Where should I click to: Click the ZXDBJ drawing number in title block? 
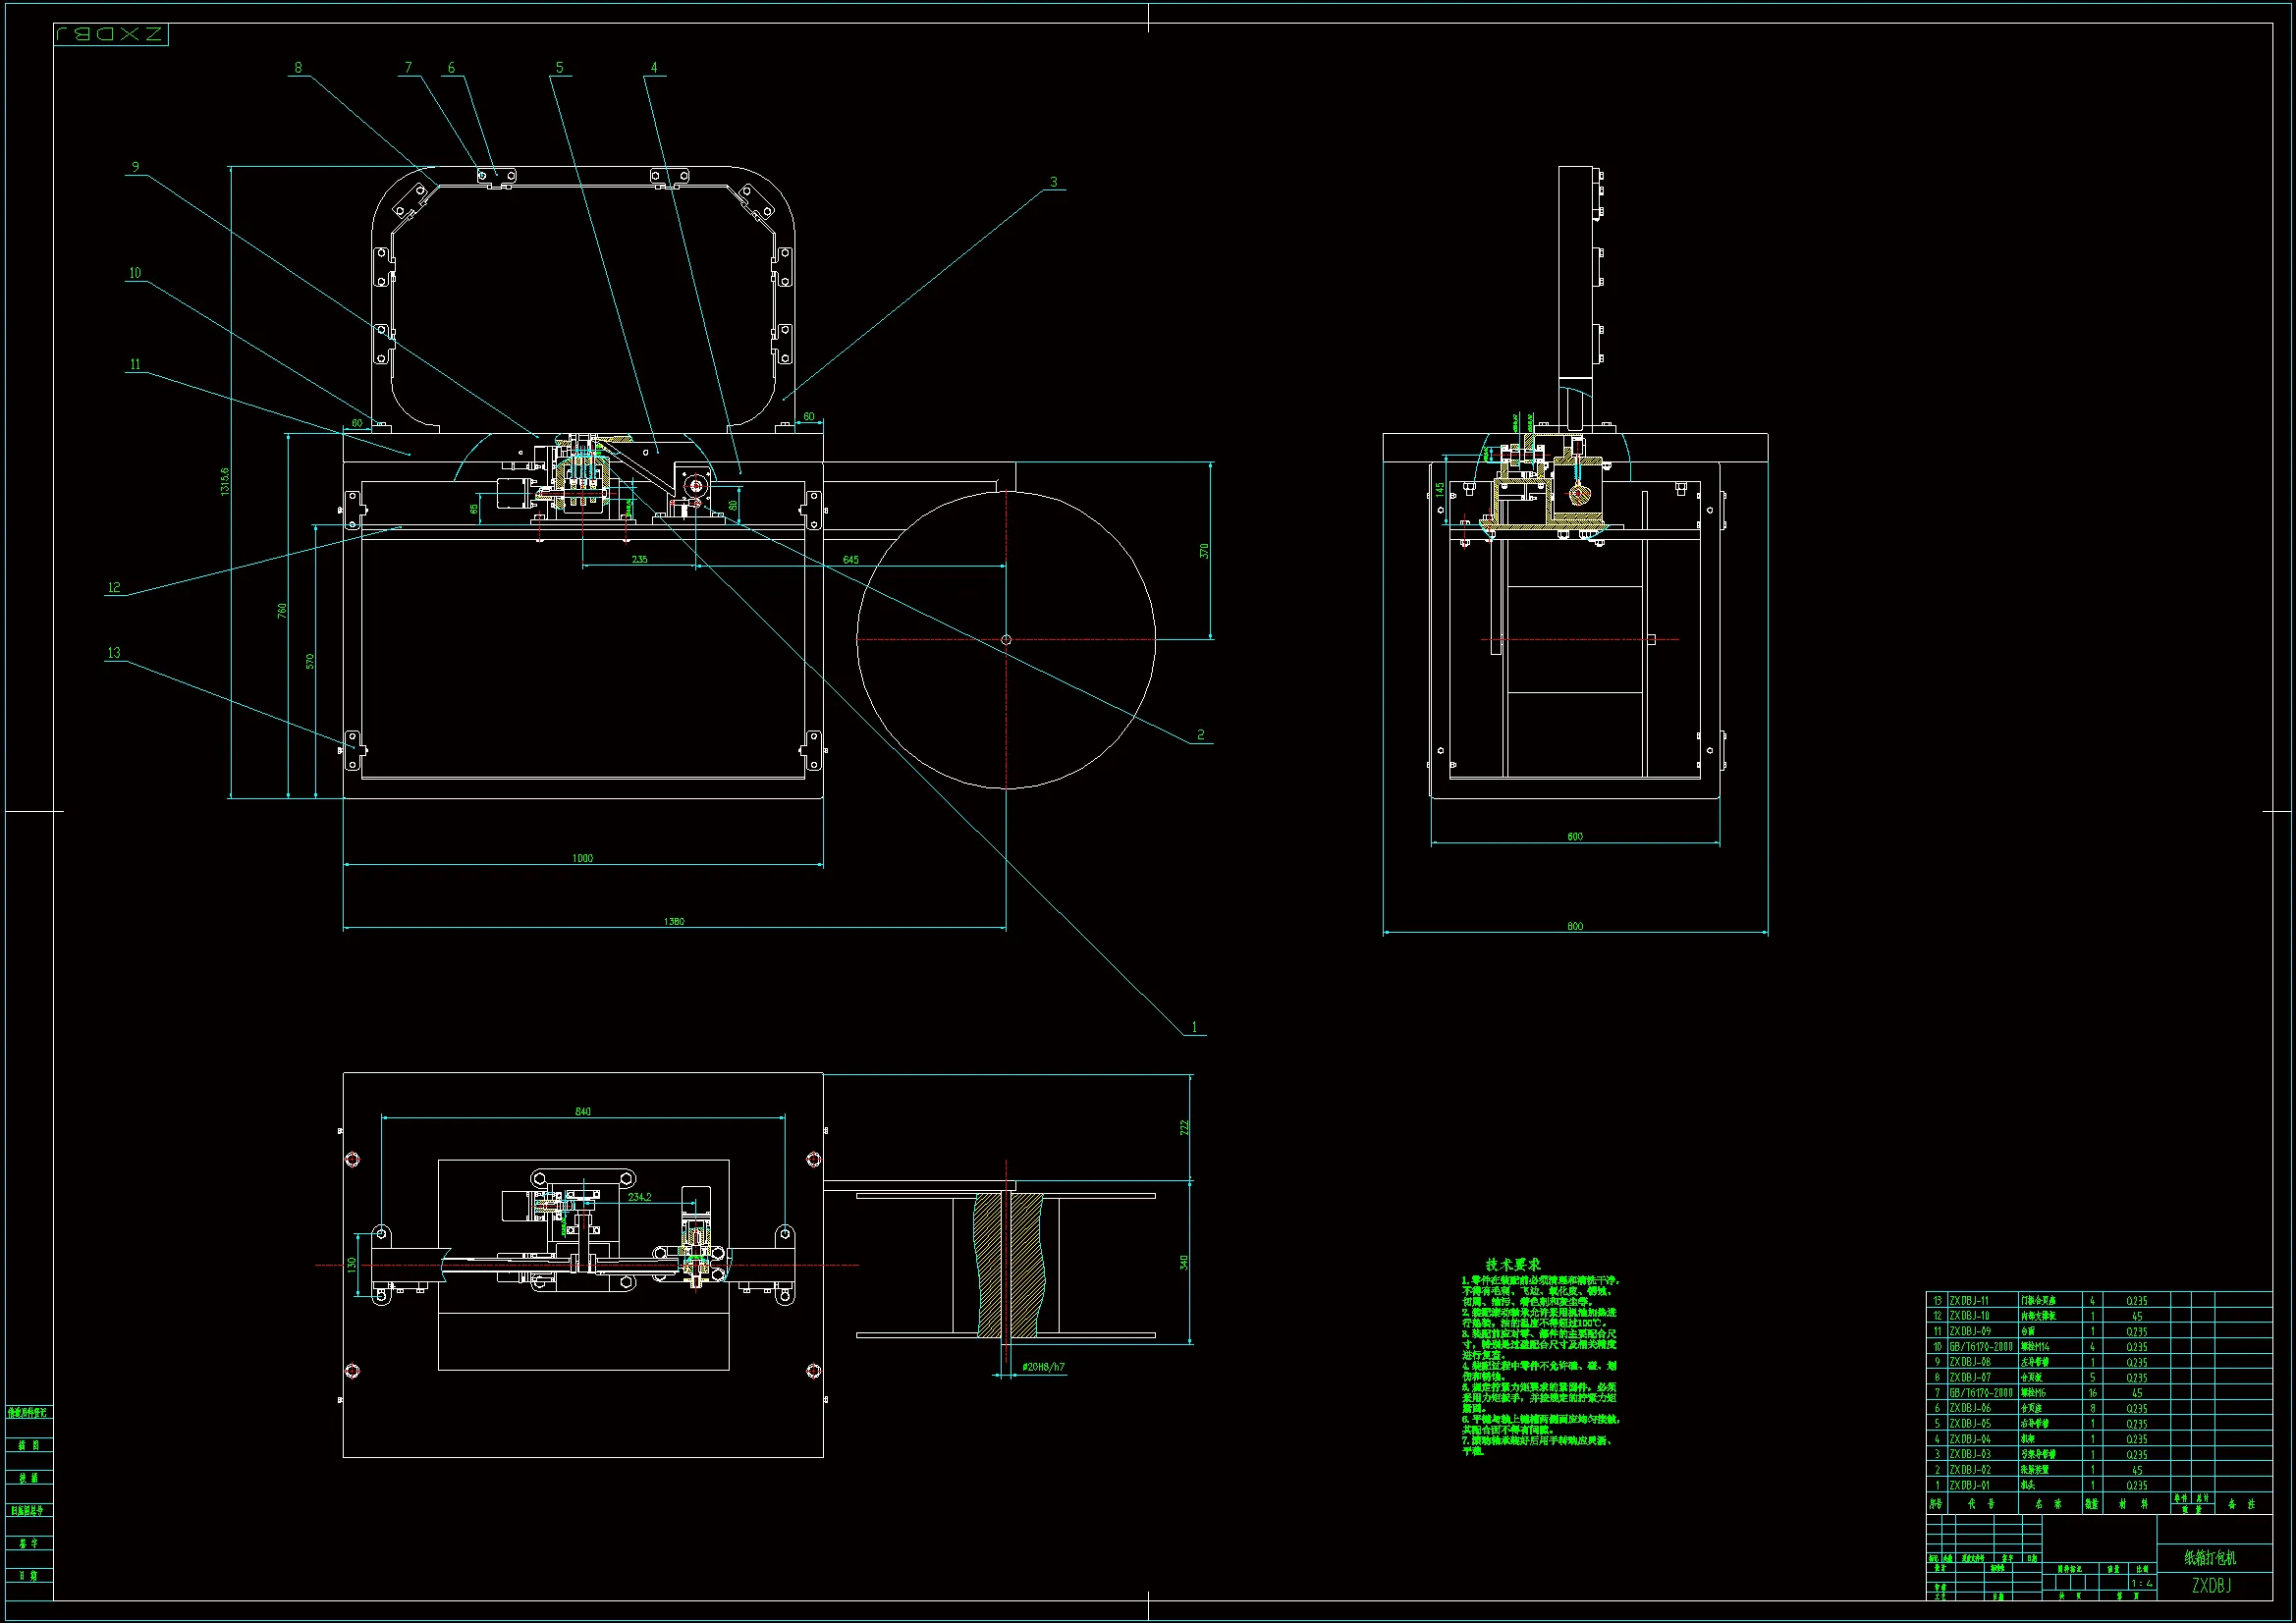click(x=2211, y=1585)
